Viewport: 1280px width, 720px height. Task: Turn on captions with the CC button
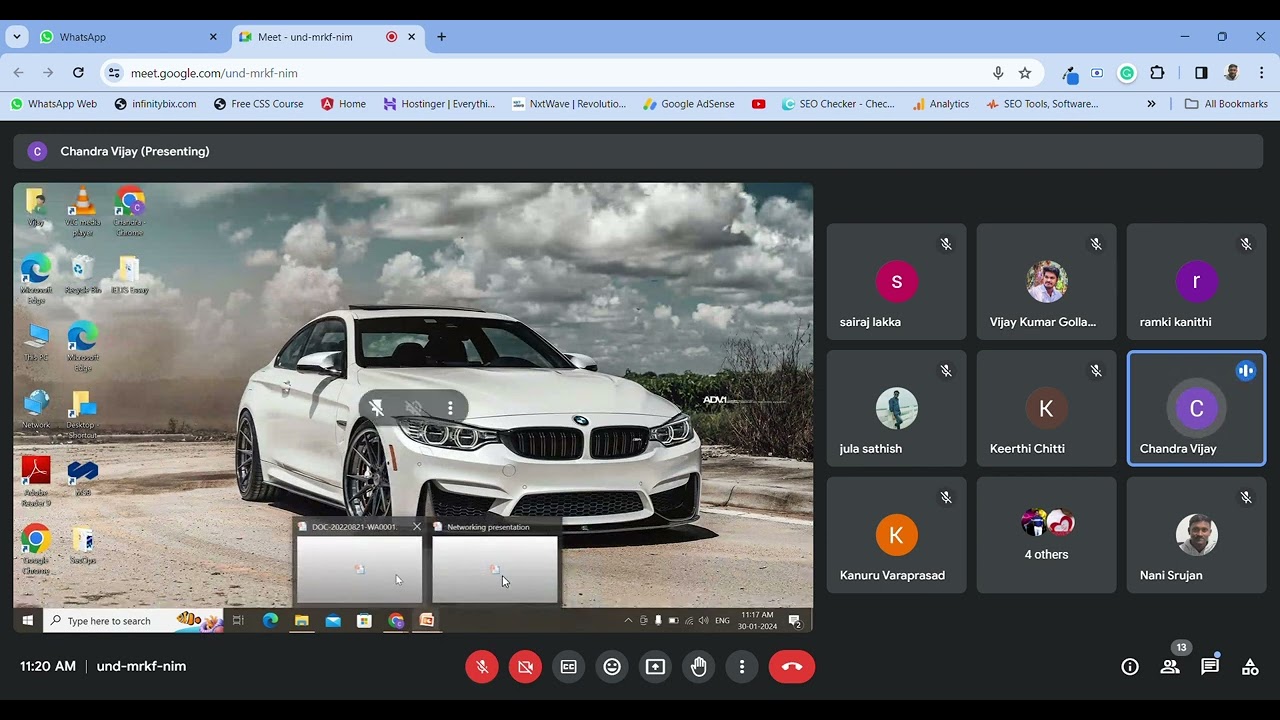(569, 667)
